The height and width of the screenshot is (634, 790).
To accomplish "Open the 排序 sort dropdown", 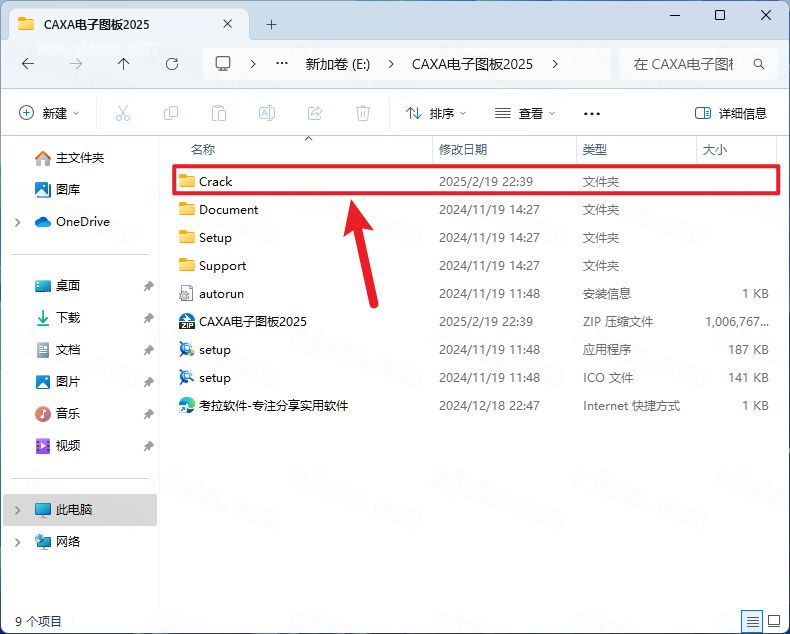I will point(436,113).
